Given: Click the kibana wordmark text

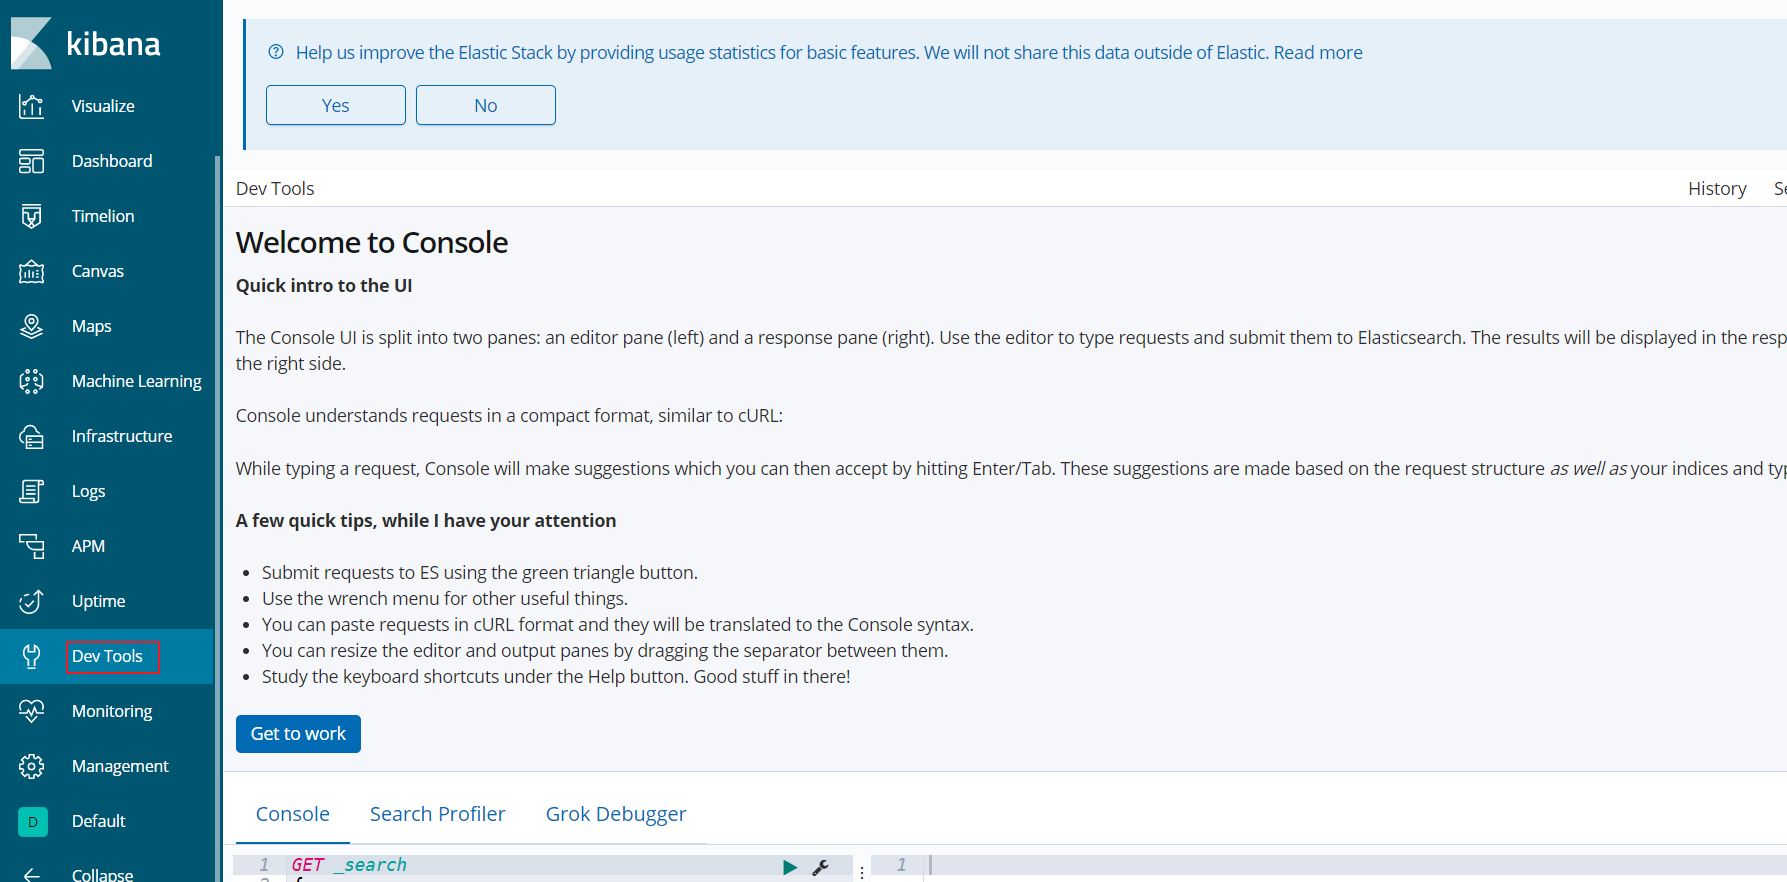Looking at the screenshot, I should (x=113, y=44).
